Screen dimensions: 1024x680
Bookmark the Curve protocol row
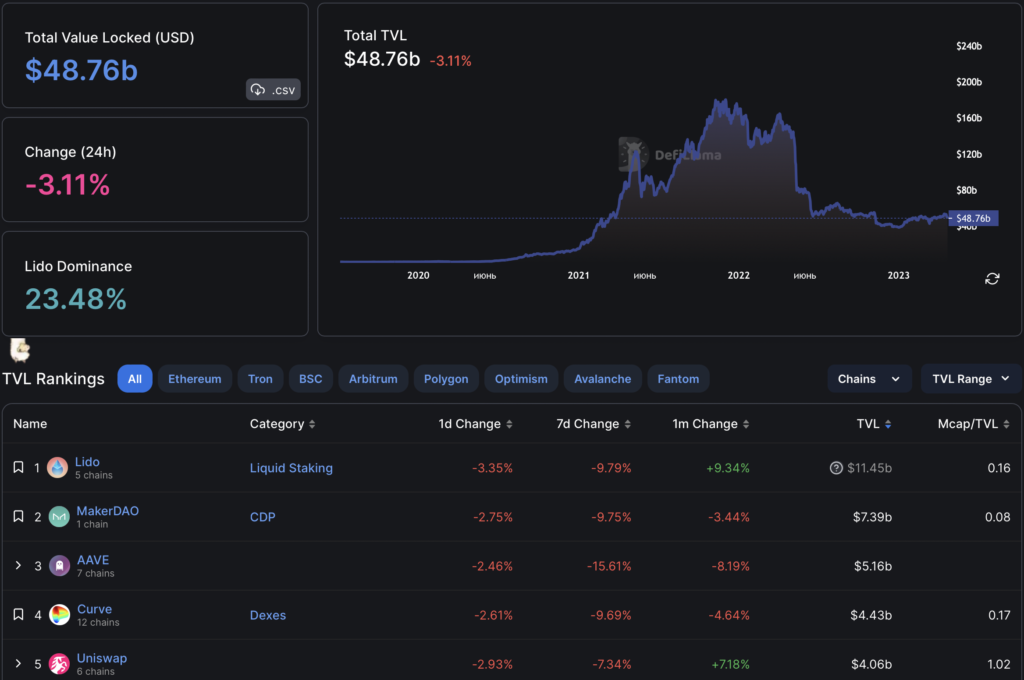point(18,615)
